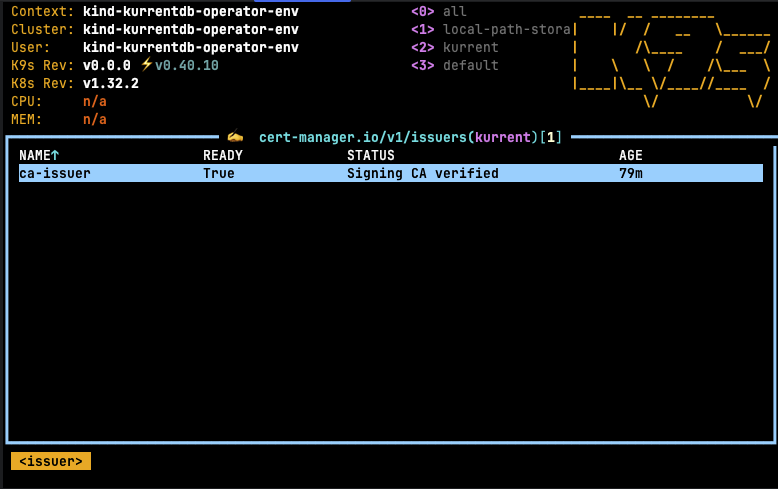Switch to the <1> local-path-stora namespace
778x489 pixels.
click(x=490, y=29)
